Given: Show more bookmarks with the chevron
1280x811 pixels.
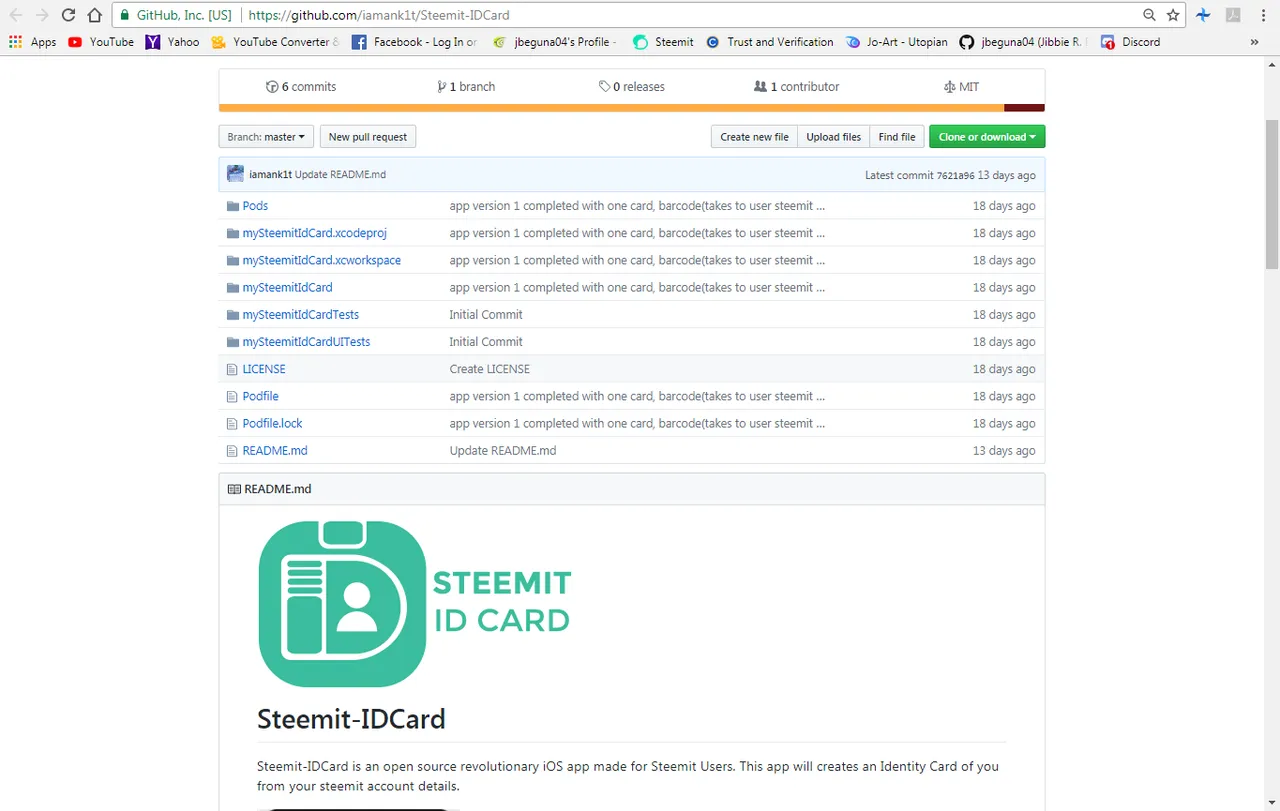Looking at the screenshot, I should [x=1254, y=42].
